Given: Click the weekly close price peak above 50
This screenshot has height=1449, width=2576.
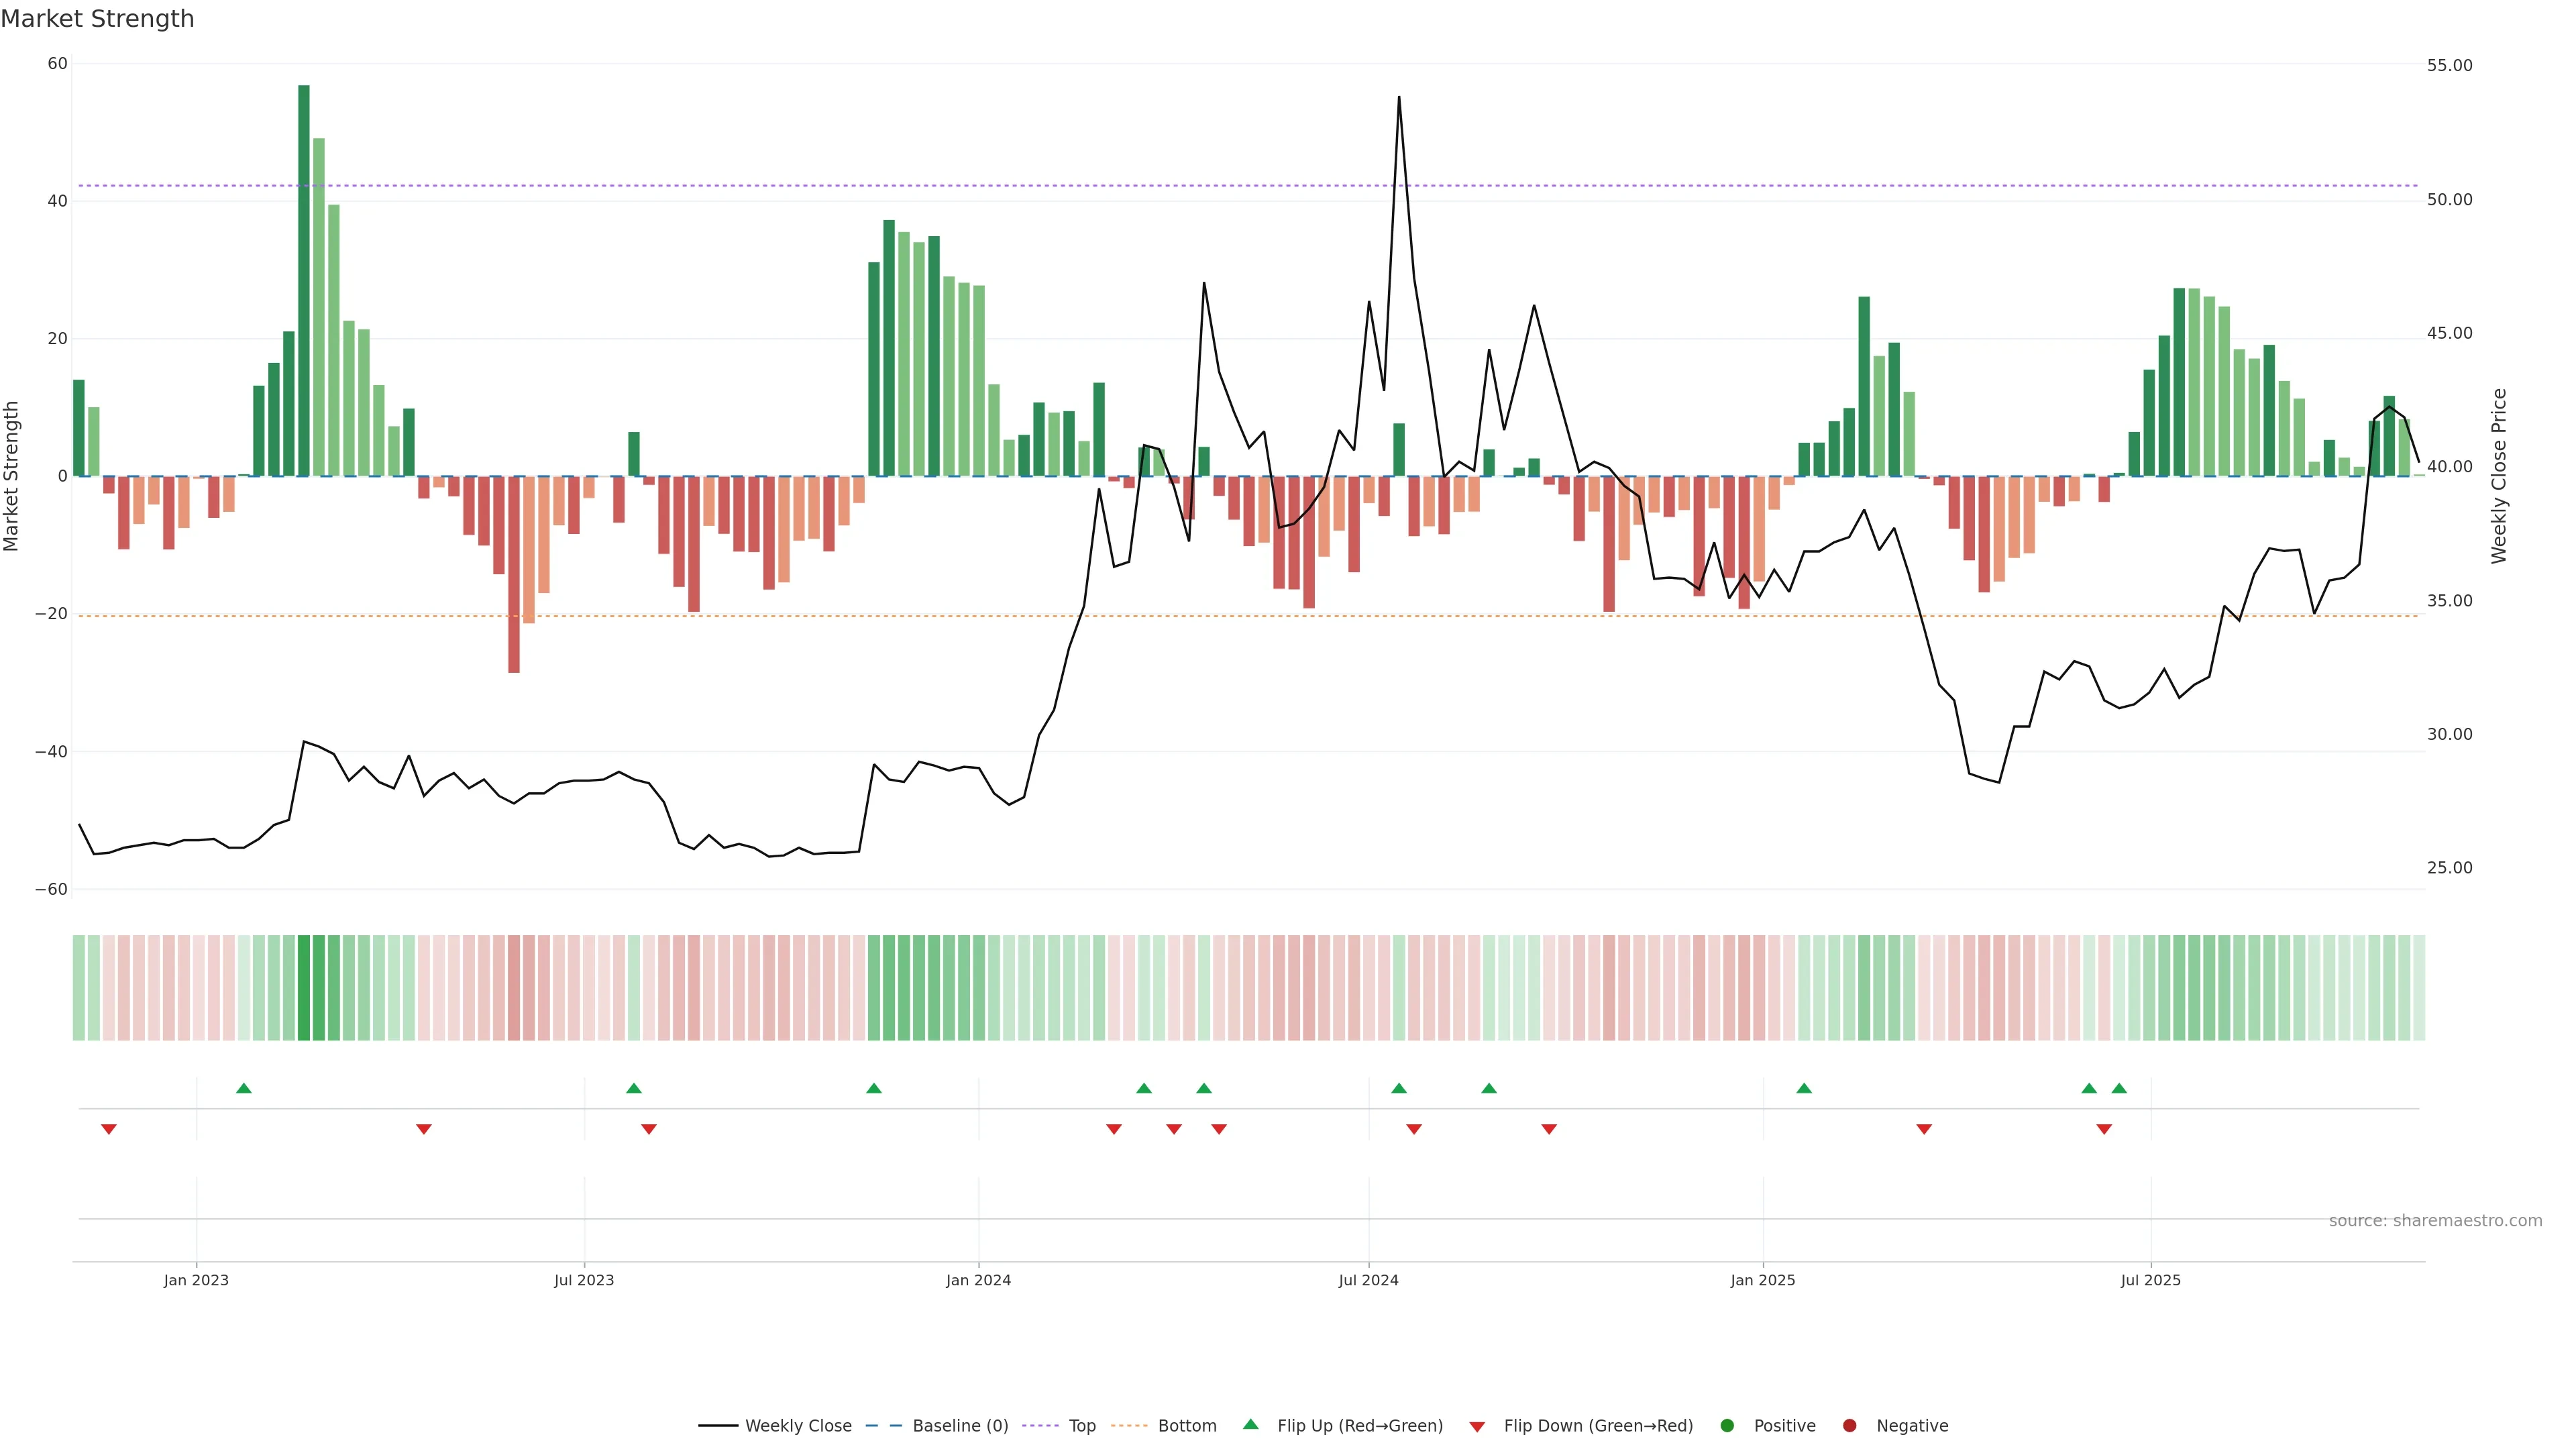Looking at the screenshot, I should [1399, 98].
